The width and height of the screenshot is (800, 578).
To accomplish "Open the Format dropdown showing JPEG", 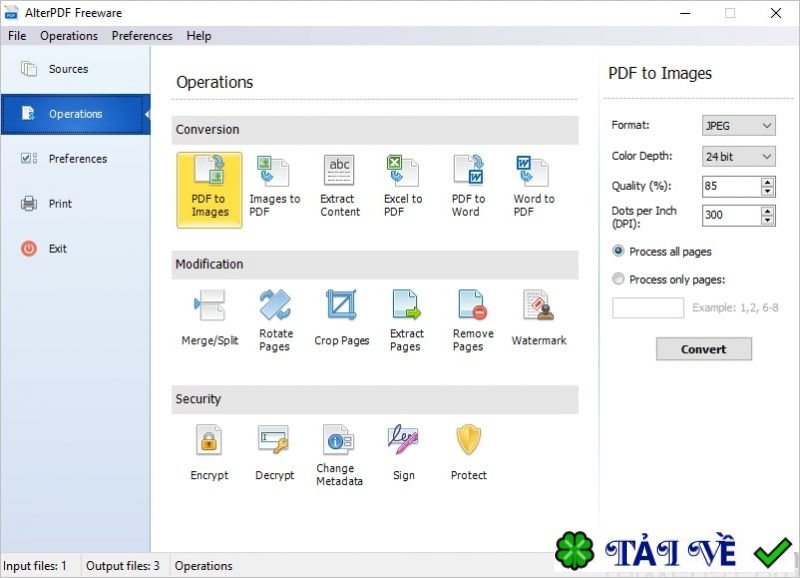I will (739, 125).
